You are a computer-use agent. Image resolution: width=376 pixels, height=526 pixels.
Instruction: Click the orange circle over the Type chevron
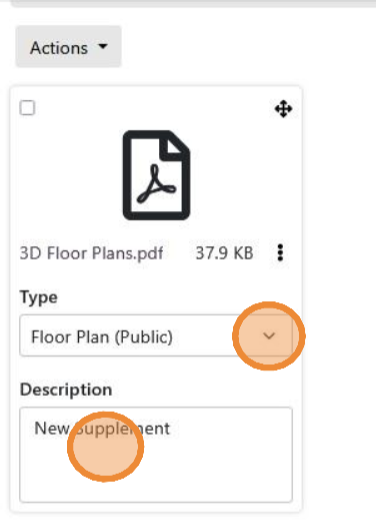click(269, 336)
